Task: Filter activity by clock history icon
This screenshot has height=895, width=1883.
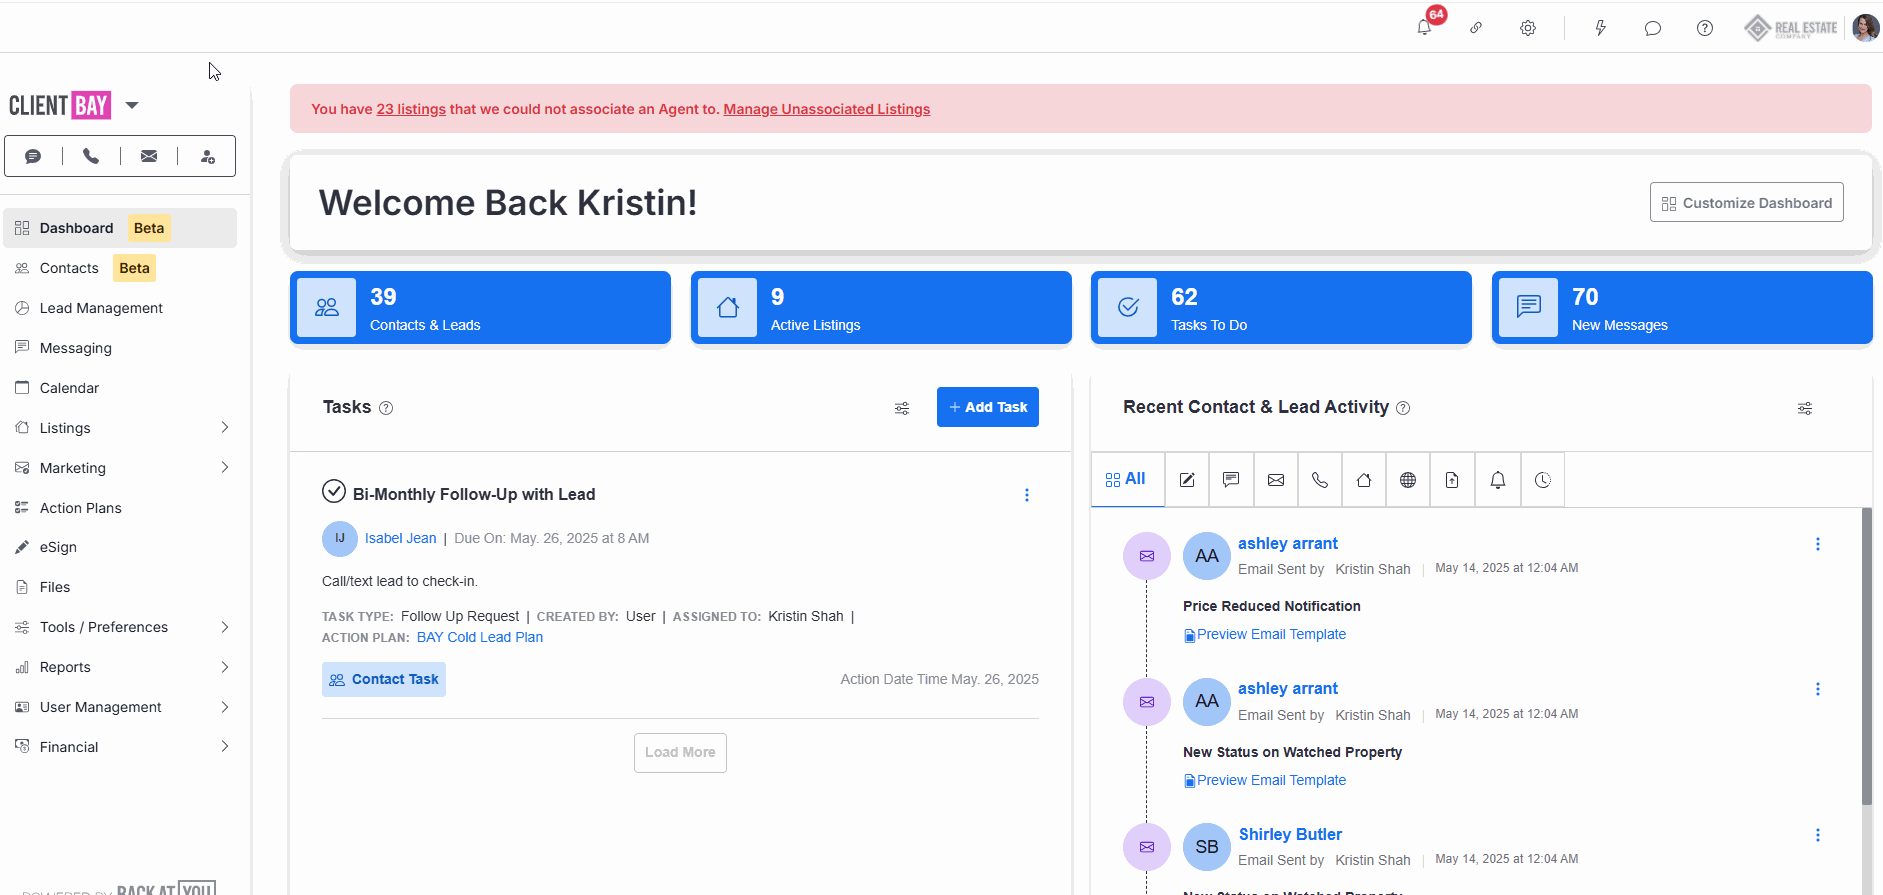Action: tap(1543, 480)
